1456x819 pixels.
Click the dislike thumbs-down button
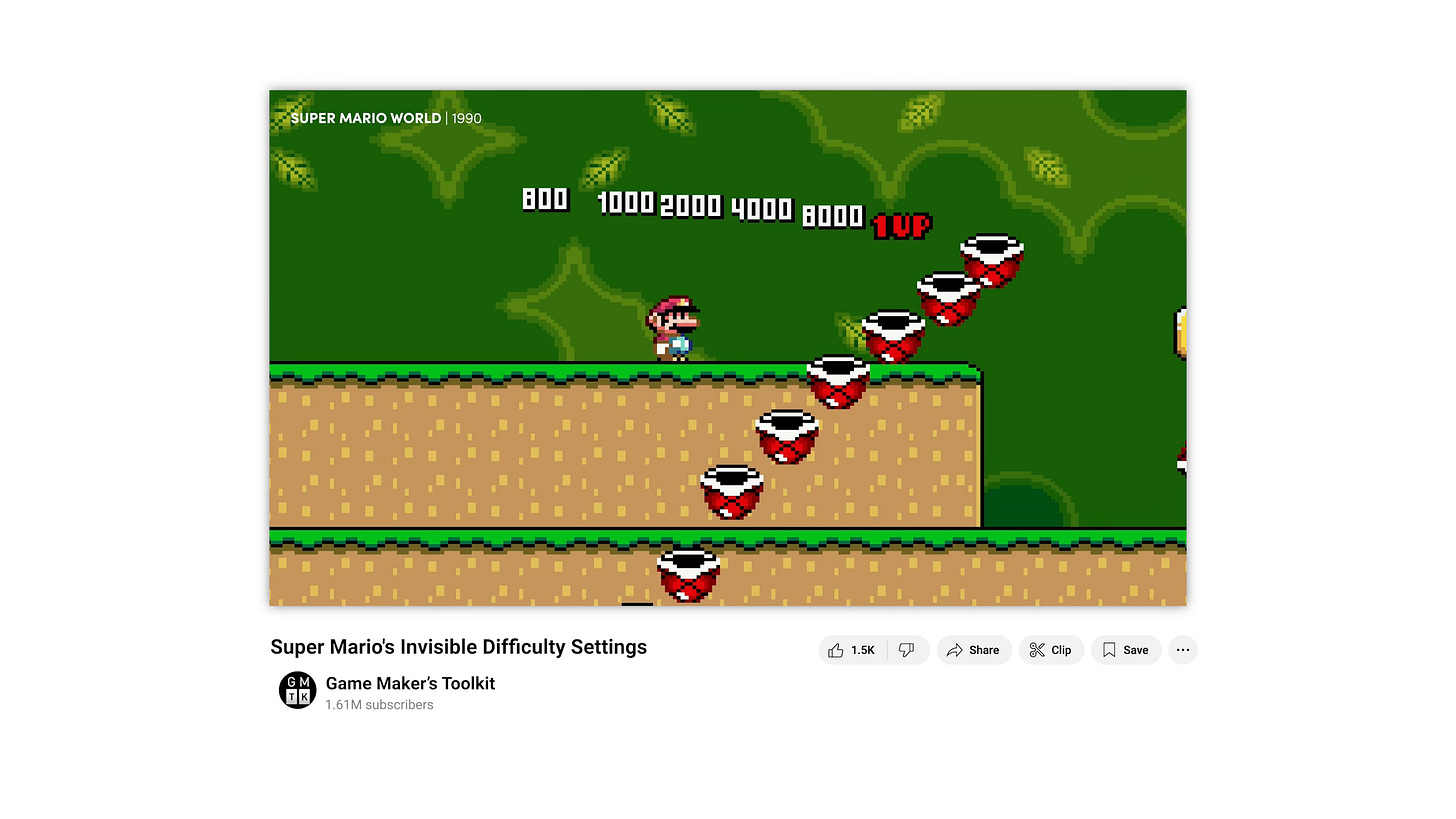[907, 650]
